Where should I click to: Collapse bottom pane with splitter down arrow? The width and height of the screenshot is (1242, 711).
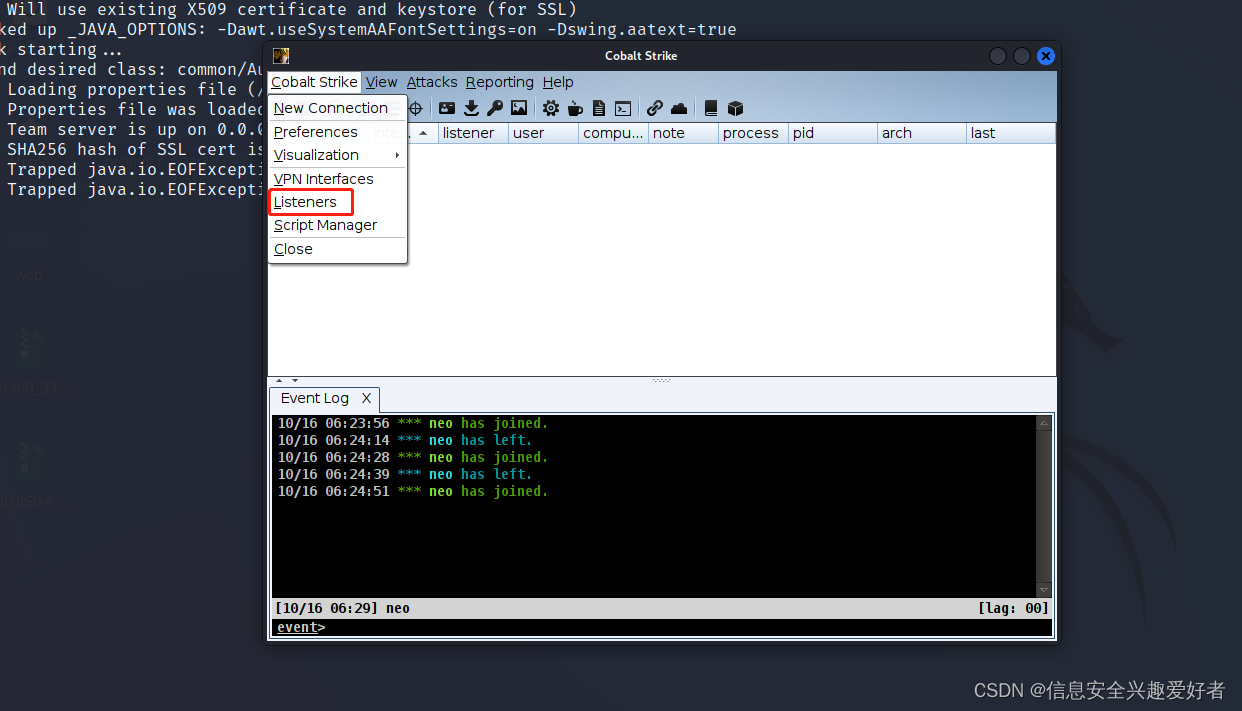[x=295, y=380]
